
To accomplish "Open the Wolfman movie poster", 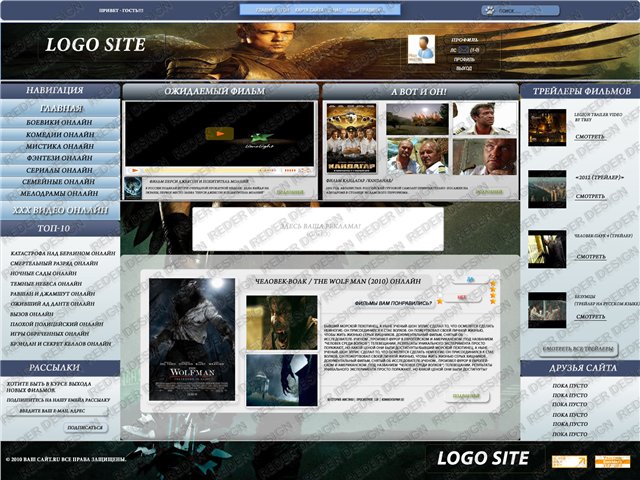I will click(x=192, y=339).
